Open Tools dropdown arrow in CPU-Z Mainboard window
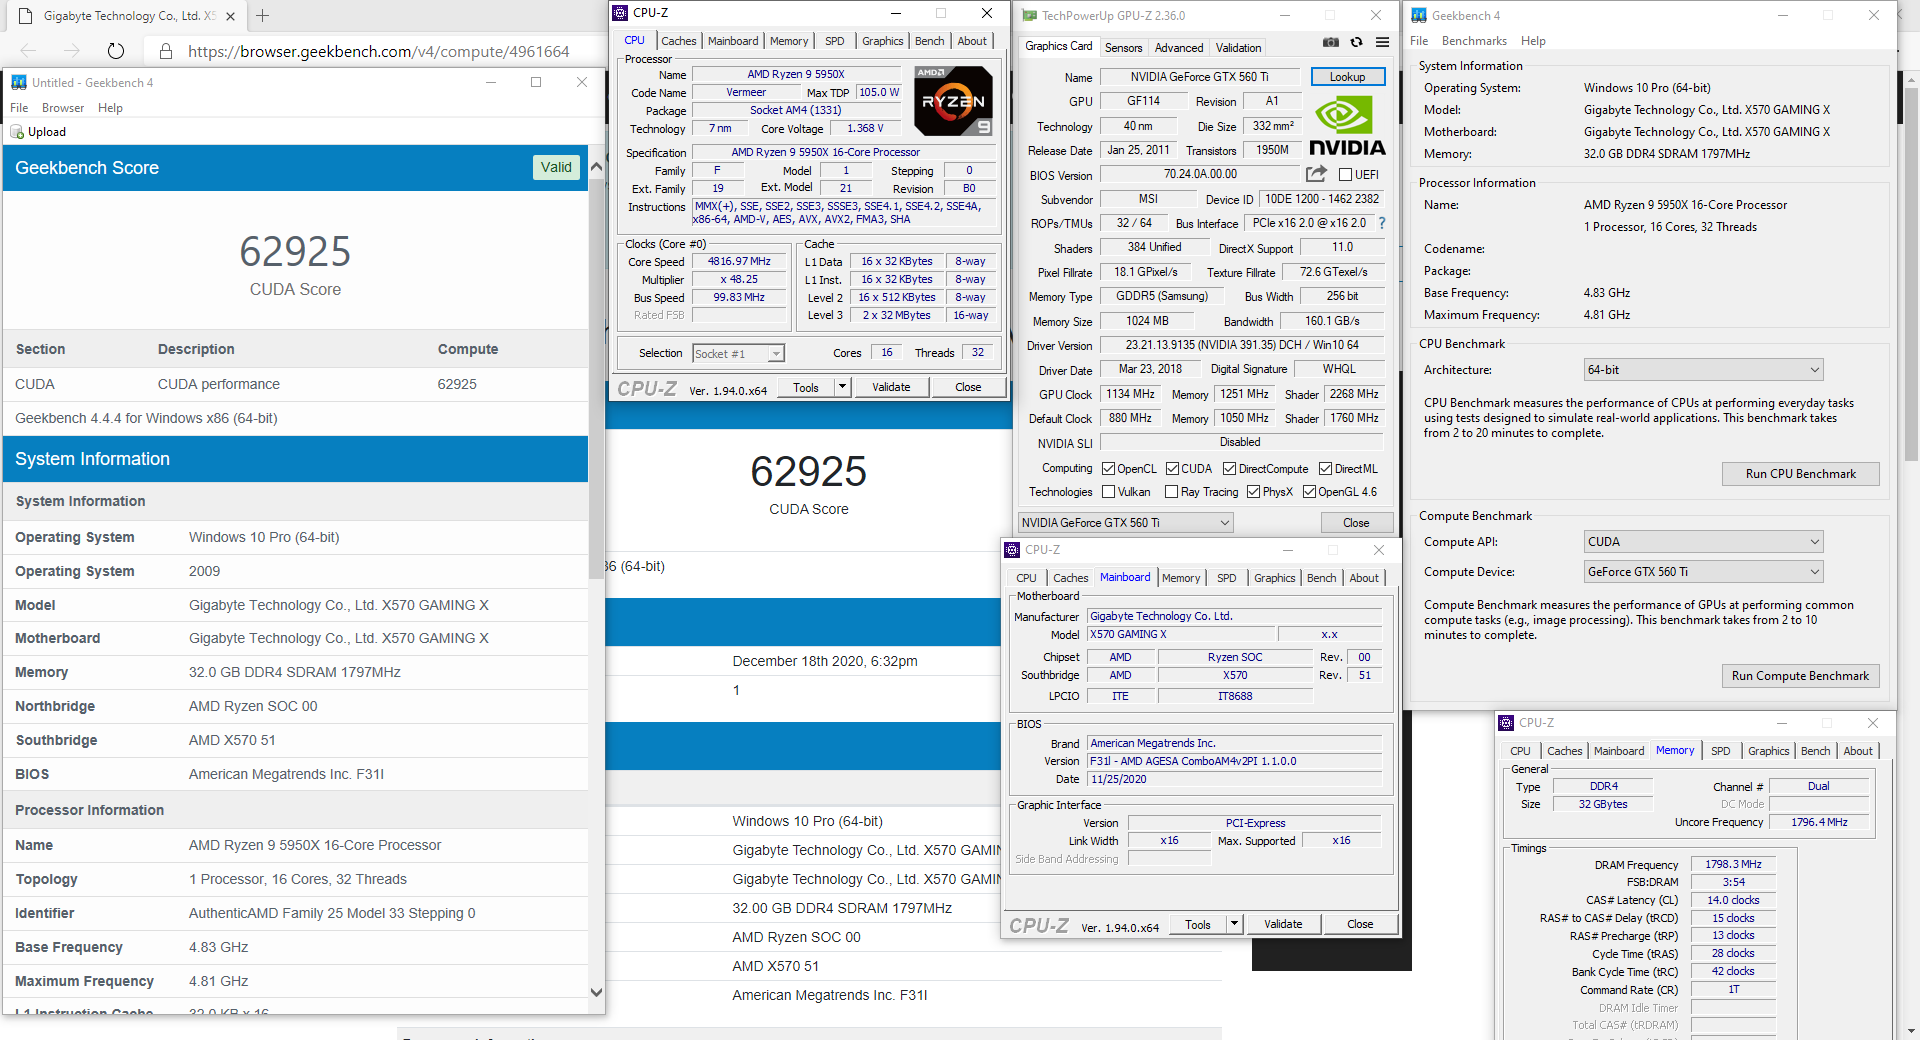The width and height of the screenshot is (1920, 1040). click(1234, 924)
